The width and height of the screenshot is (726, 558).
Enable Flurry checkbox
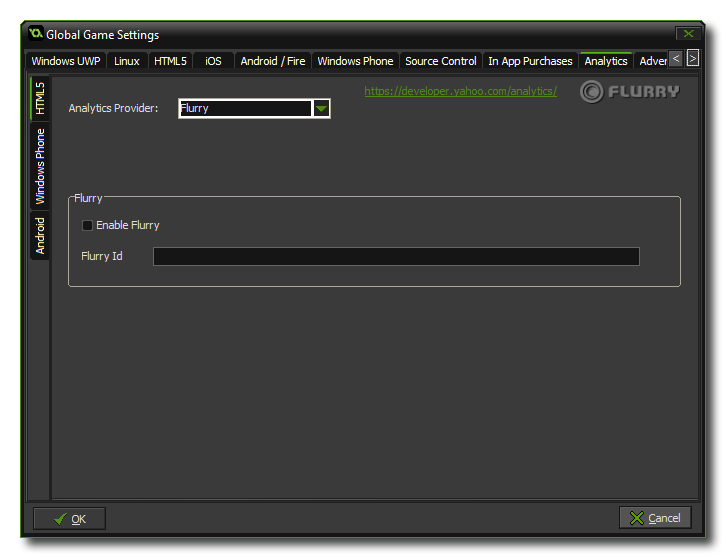pos(87,225)
